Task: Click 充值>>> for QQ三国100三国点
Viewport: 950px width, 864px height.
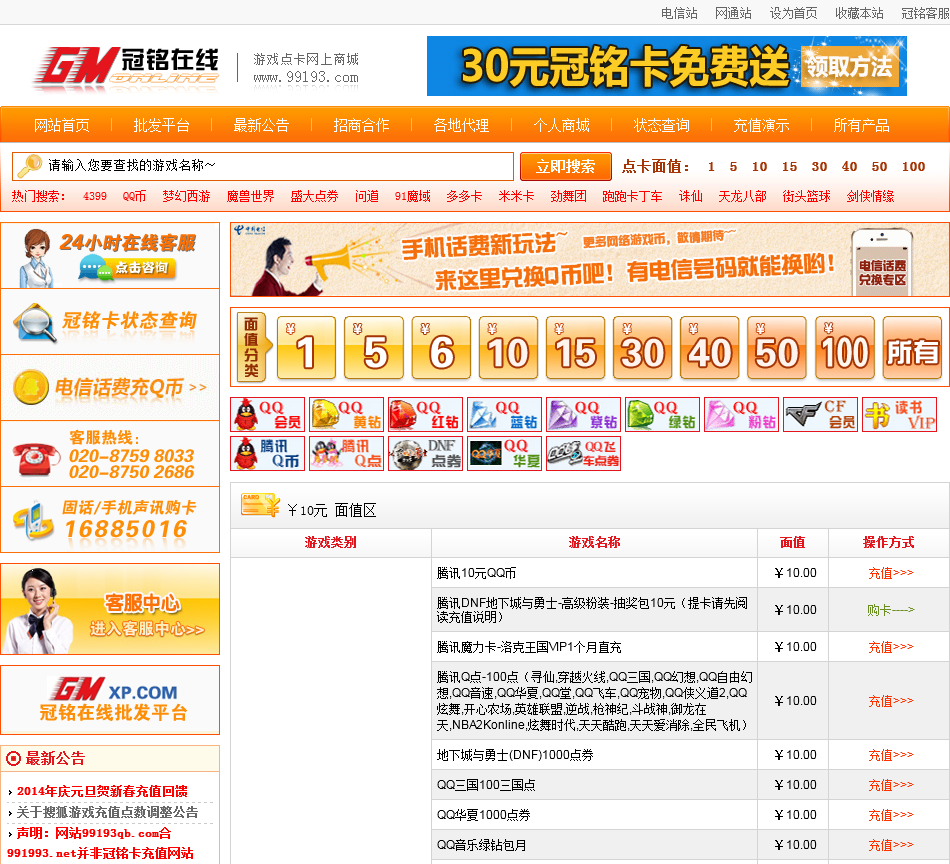Action: 891,785
